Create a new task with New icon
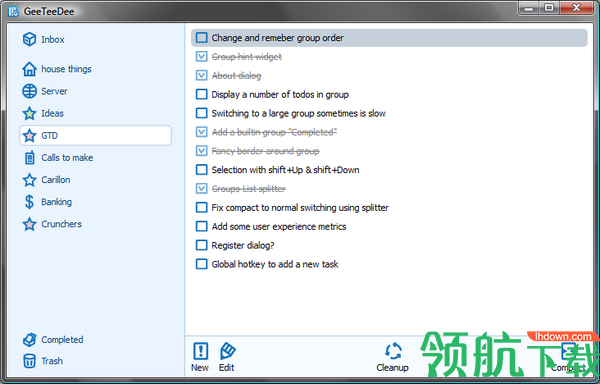Screen dimensions: 600x384 click(201, 351)
